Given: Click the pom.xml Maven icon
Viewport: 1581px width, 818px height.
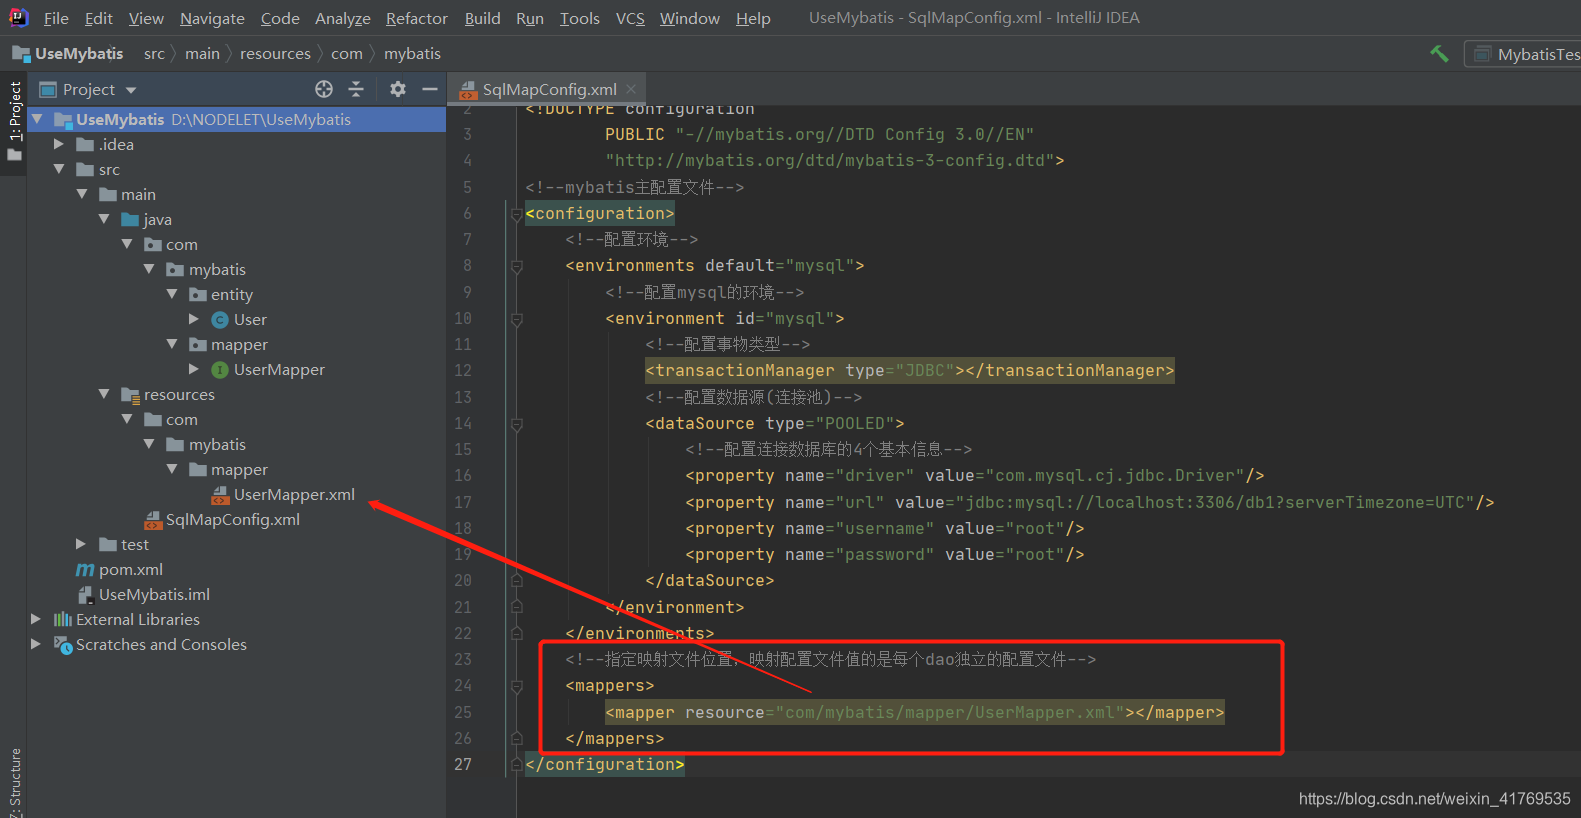Looking at the screenshot, I should tap(85, 570).
